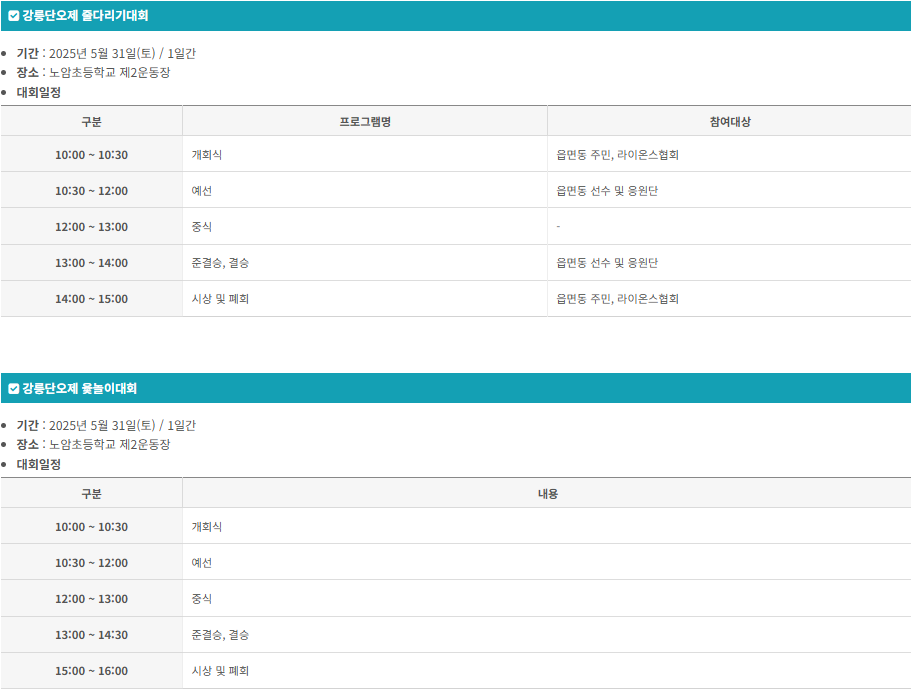
Task: Click the 구분 column header in 윷놀이 table
Action: pyautogui.click(x=91, y=493)
